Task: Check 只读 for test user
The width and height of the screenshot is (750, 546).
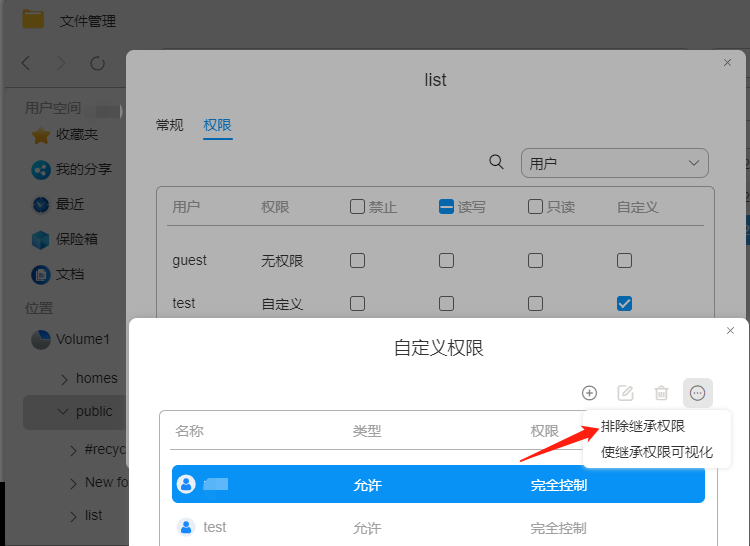Action: [x=535, y=304]
